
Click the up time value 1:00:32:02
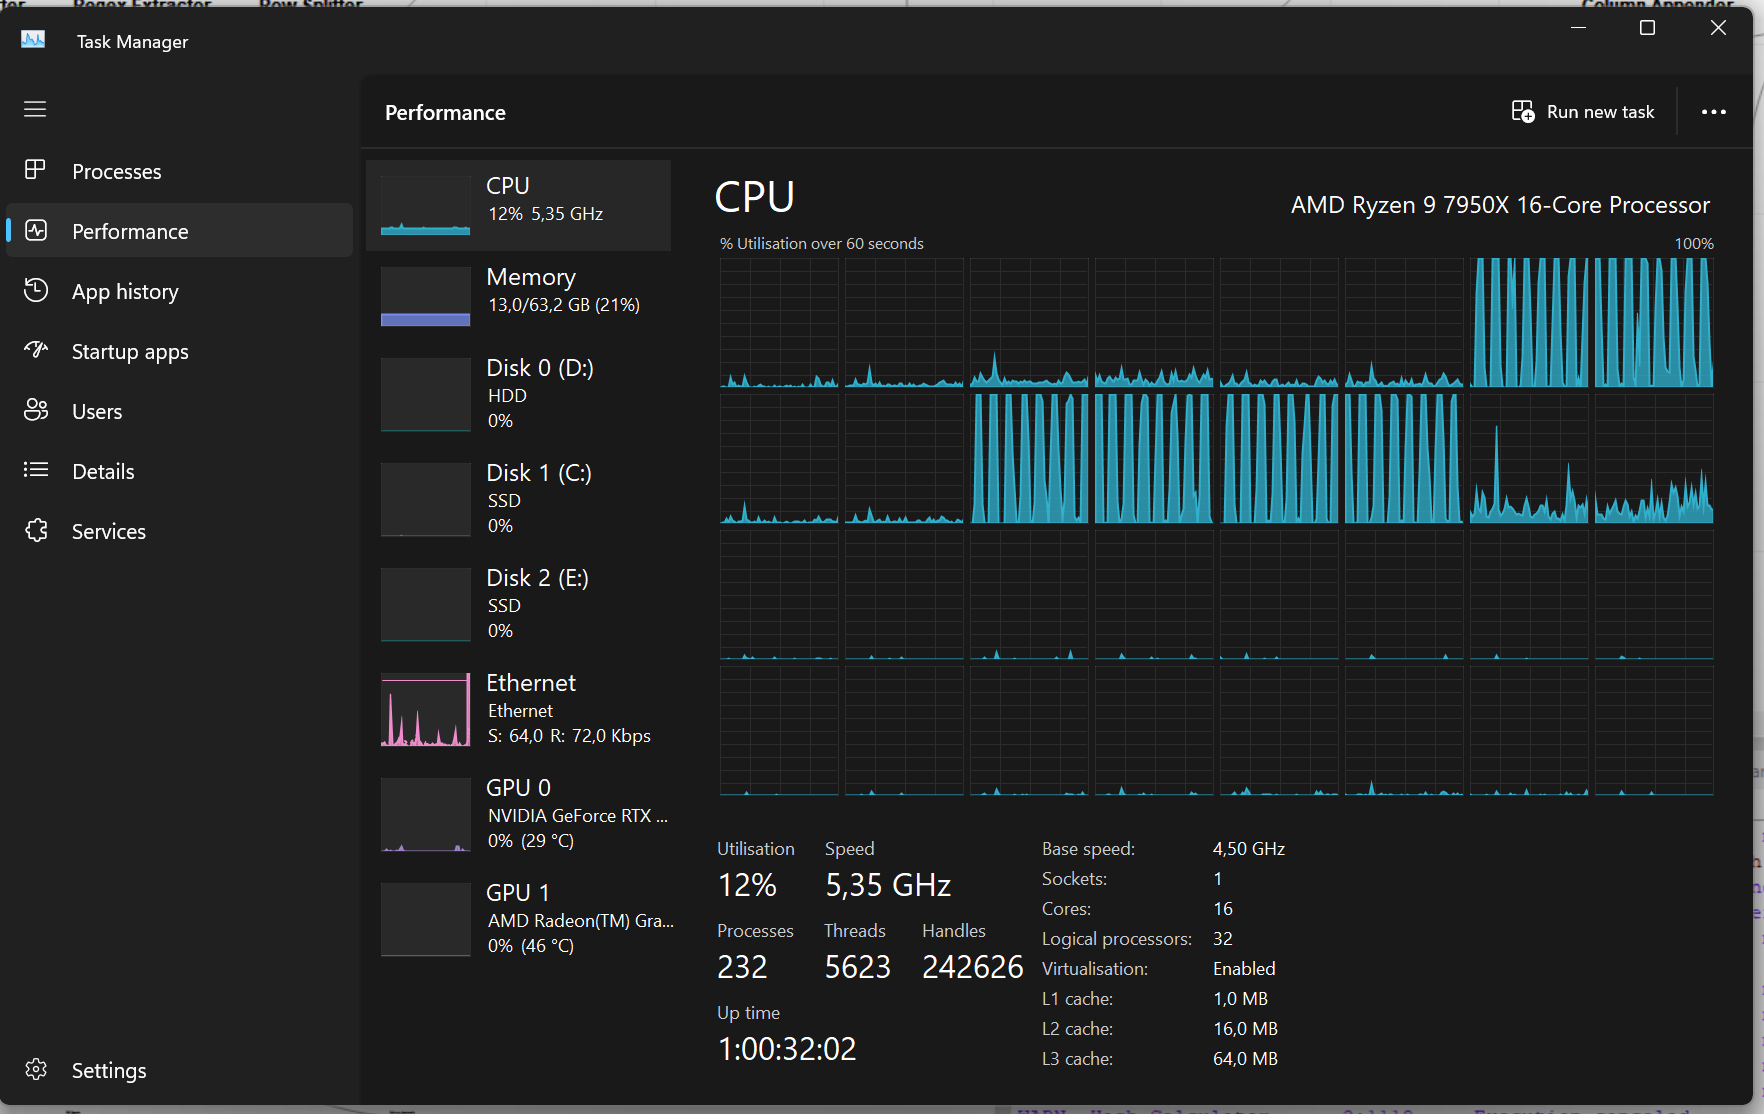[x=787, y=1049]
